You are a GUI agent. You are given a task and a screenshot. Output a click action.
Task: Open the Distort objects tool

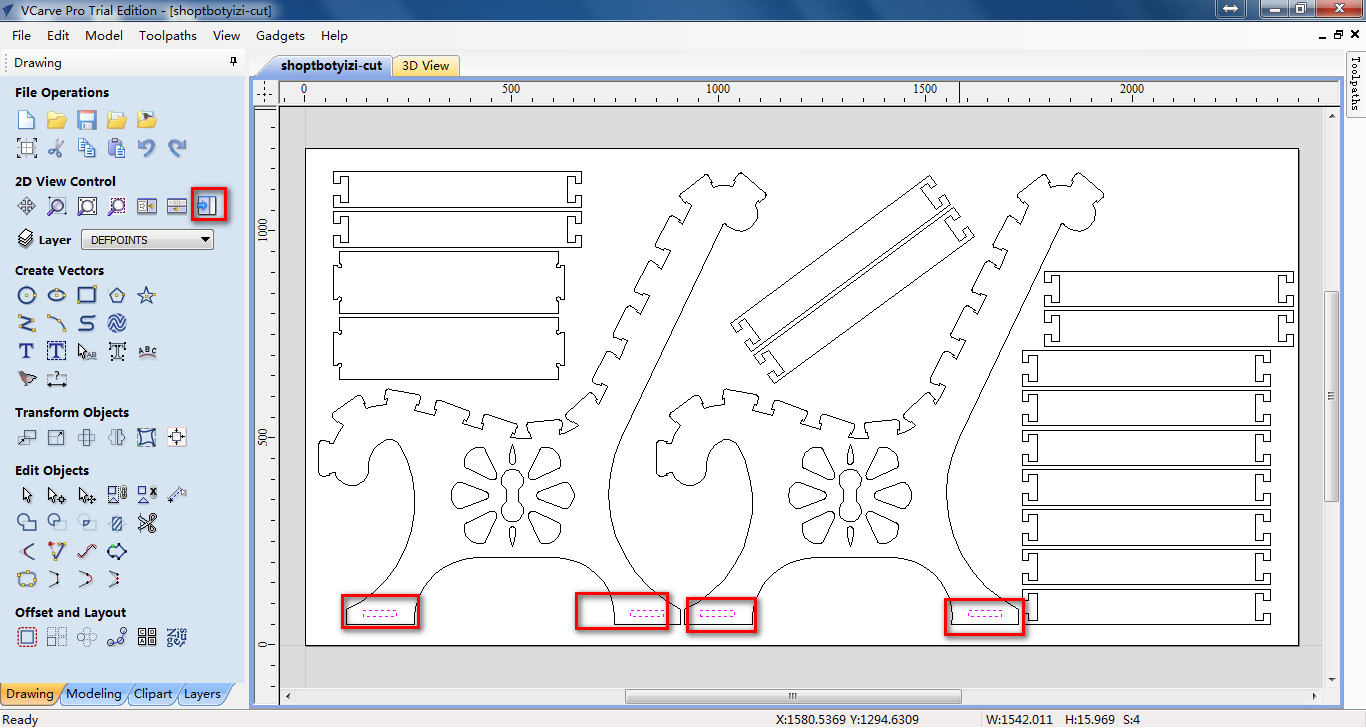click(x=147, y=437)
